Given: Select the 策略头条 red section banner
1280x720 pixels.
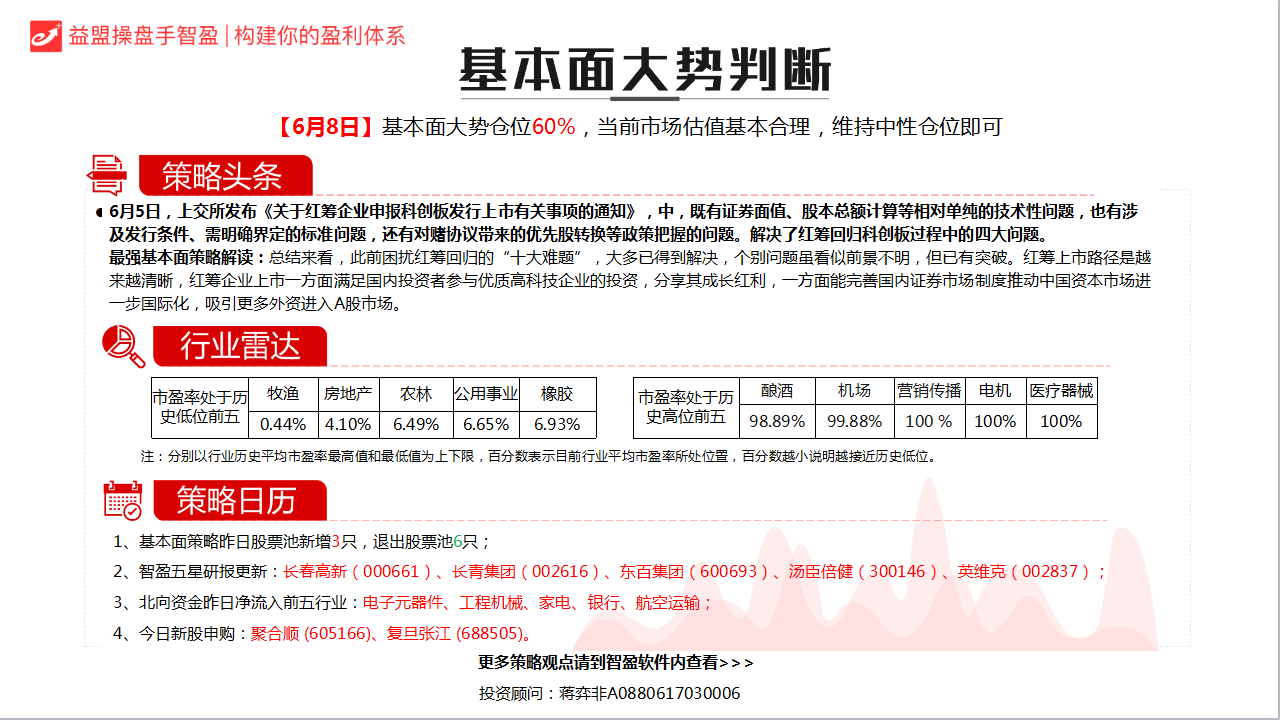Looking at the screenshot, I should (x=224, y=176).
